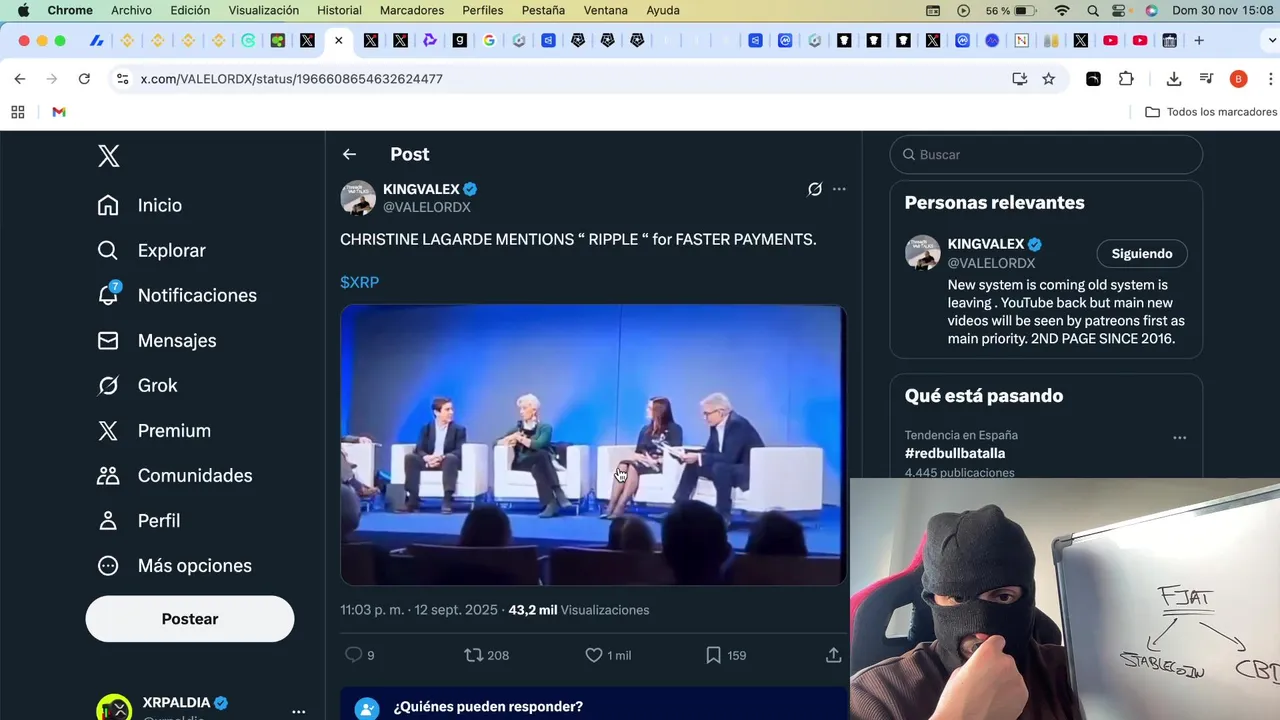Open Chrome apps grid shortcut

(18, 112)
